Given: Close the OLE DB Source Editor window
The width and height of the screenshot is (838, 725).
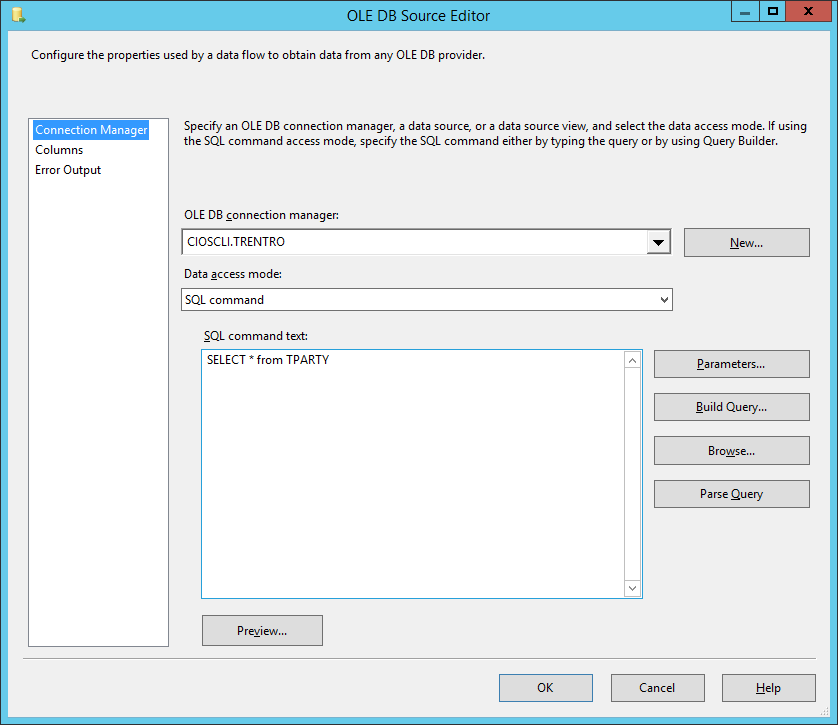Looking at the screenshot, I should pyautogui.click(x=809, y=11).
